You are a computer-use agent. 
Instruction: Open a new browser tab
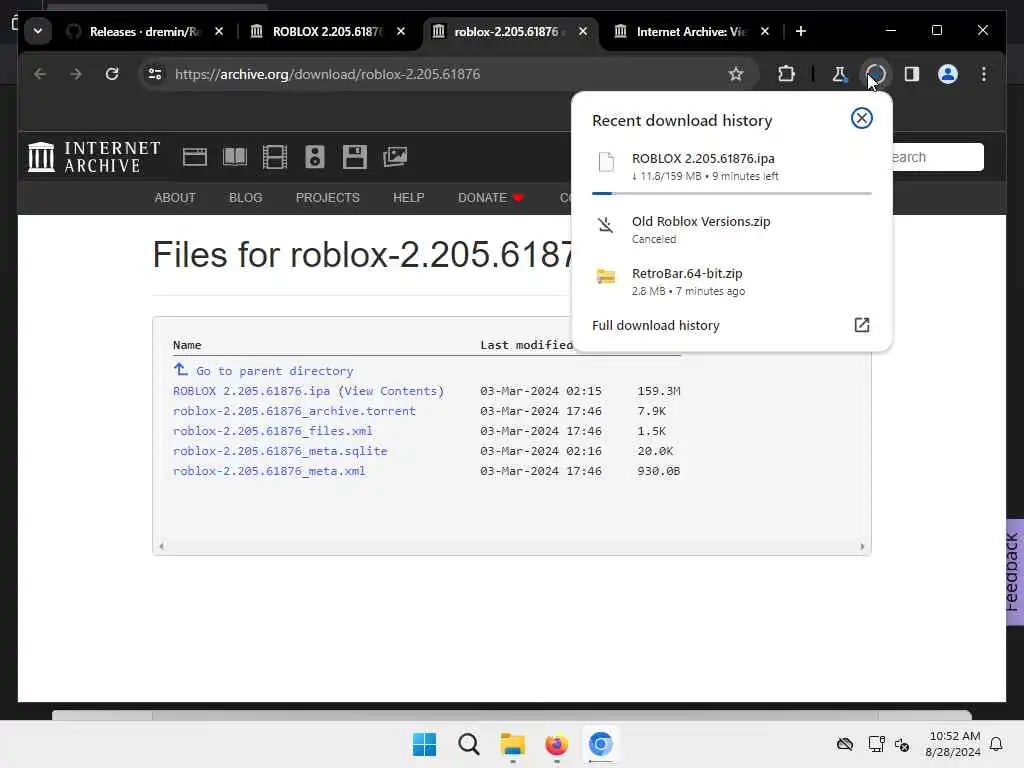801,31
